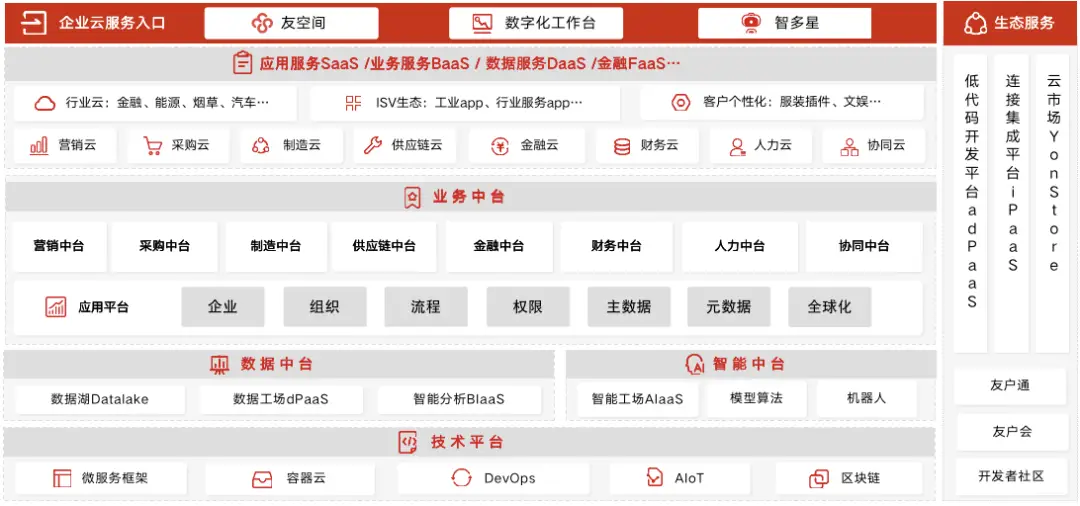The width and height of the screenshot is (1080, 506).
Task: Click the 企业云服务入口 entry icon
Action: click(33, 23)
